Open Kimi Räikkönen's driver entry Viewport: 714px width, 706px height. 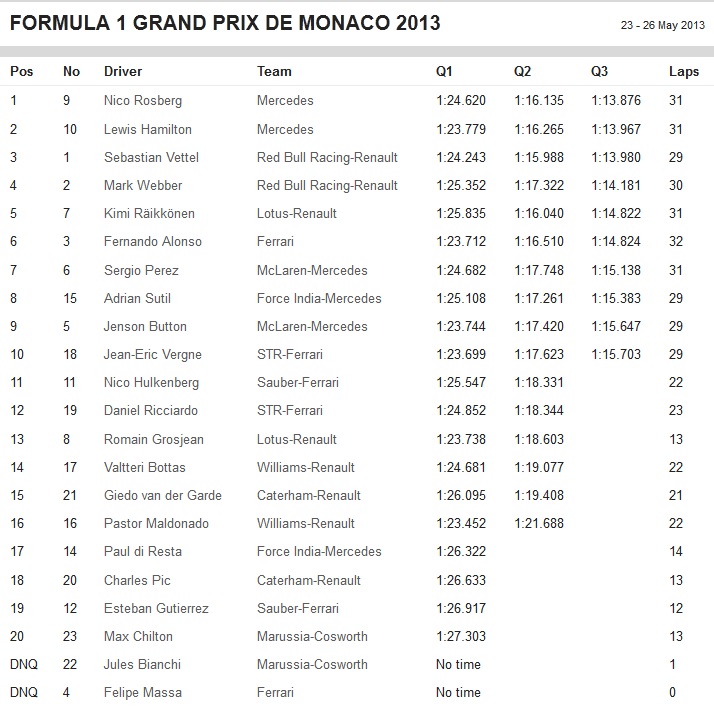point(149,213)
